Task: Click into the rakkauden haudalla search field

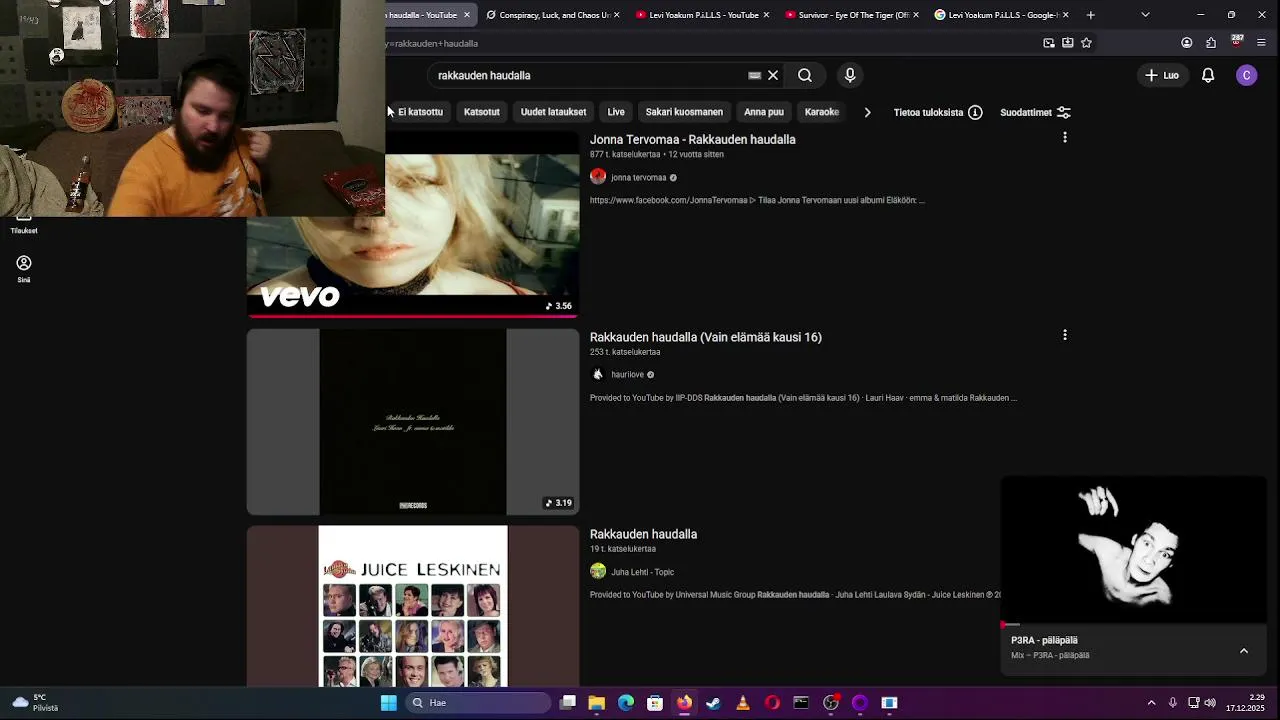Action: [x=590, y=75]
